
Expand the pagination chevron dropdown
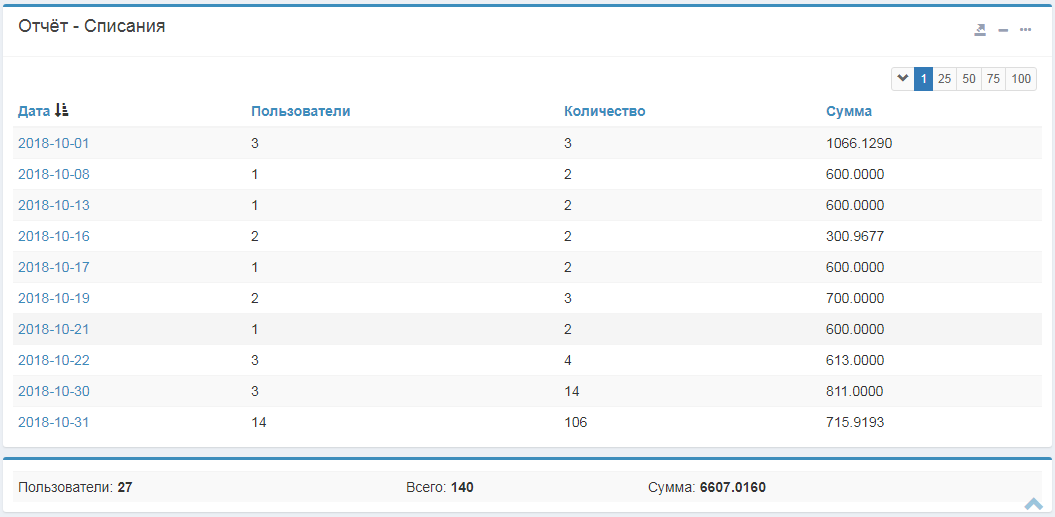pyautogui.click(x=902, y=79)
